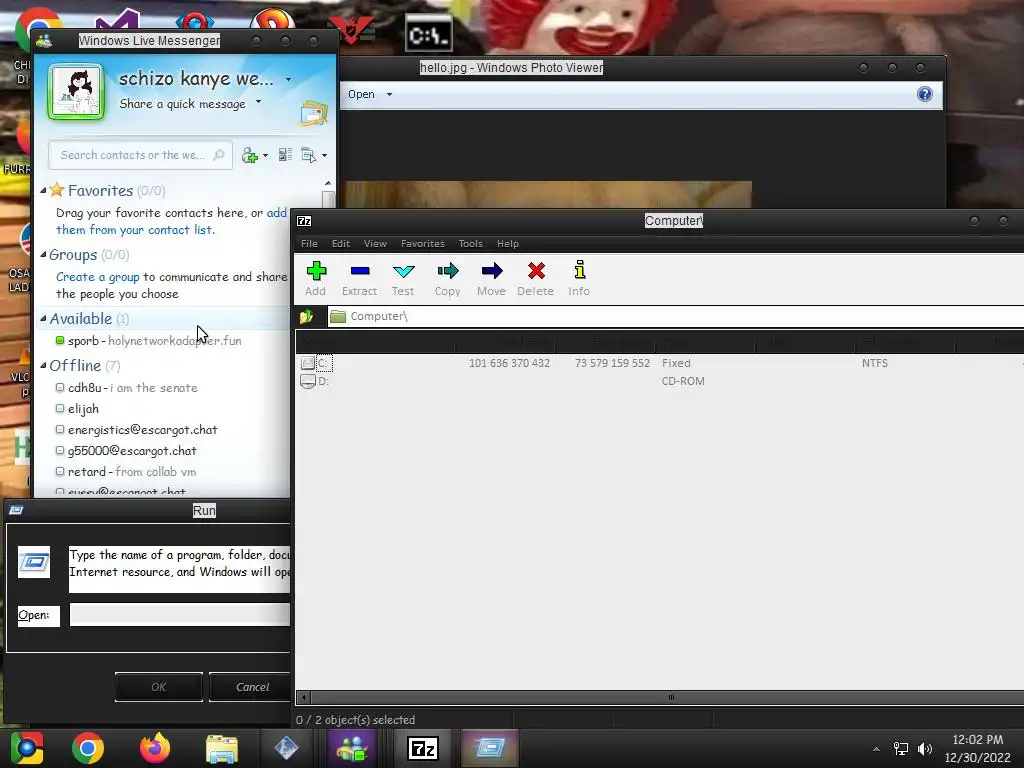
Task: Switch to Run dialog taskbar button
Action: click(x=490, y=748)
